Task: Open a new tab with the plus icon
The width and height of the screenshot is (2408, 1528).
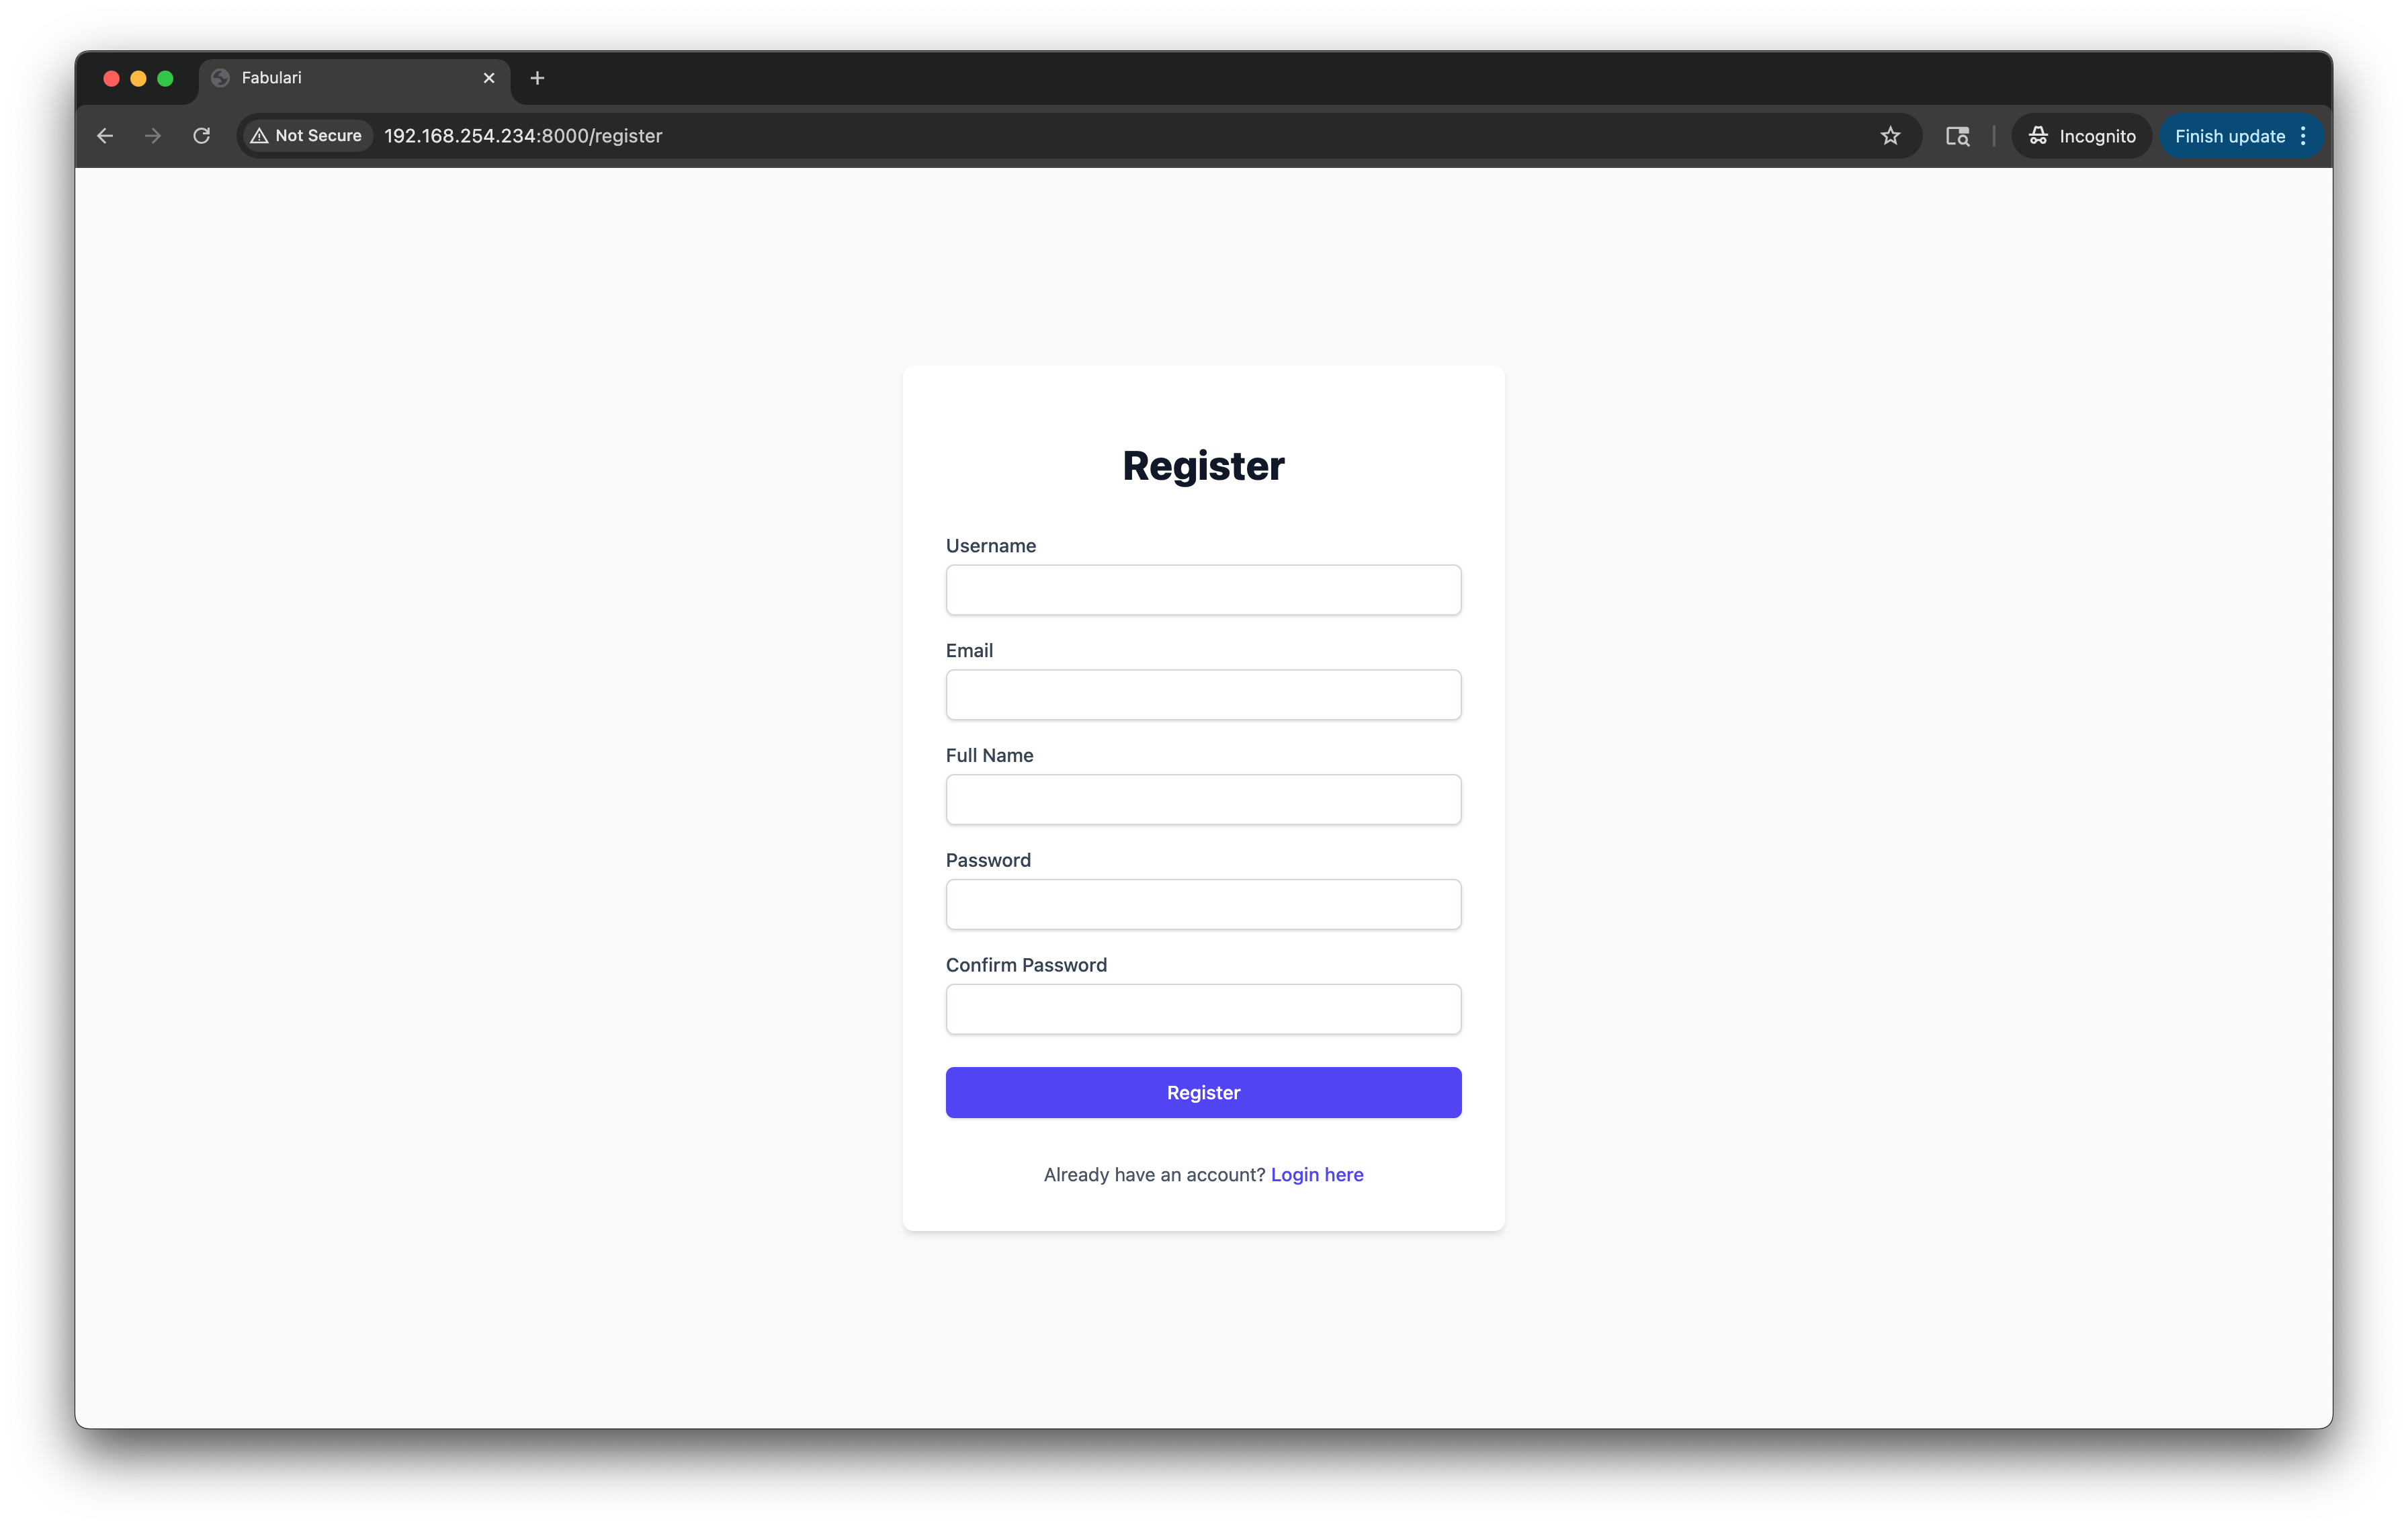Action: pos(537,78)
